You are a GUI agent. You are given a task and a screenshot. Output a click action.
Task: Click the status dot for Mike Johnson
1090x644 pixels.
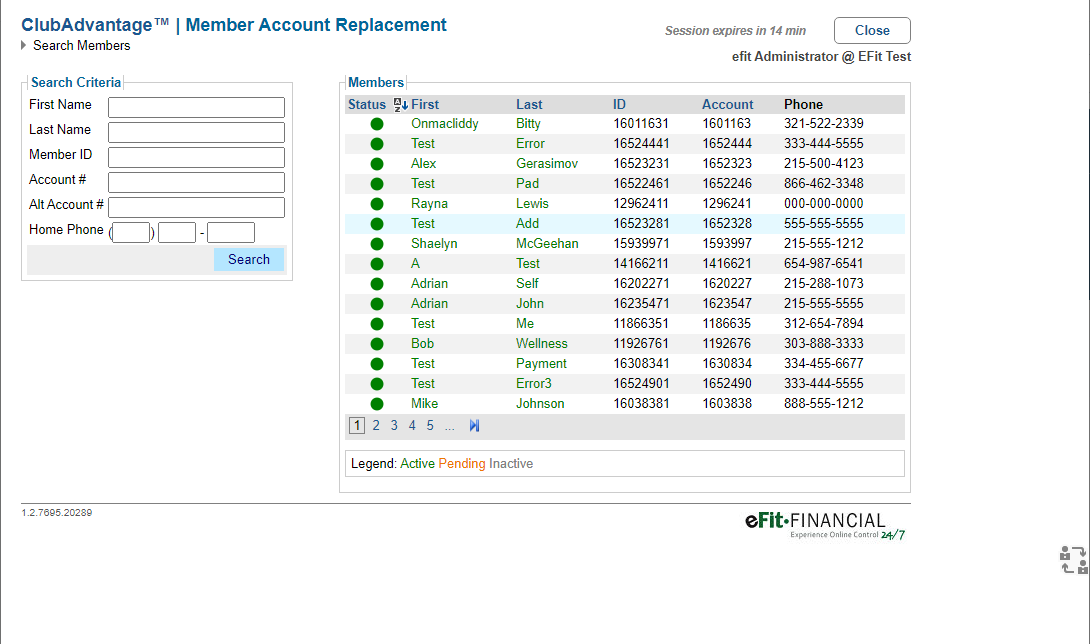point(377,404)
